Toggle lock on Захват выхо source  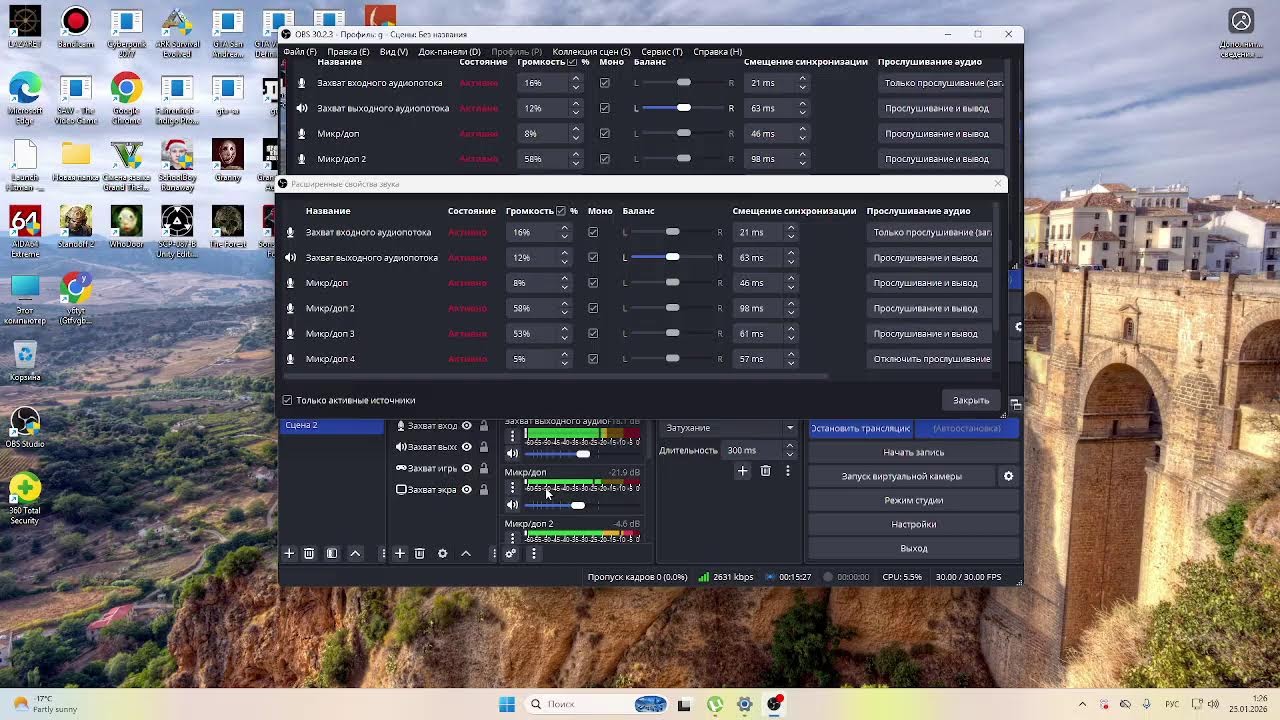pyautogui.click(x=484, y=447)
